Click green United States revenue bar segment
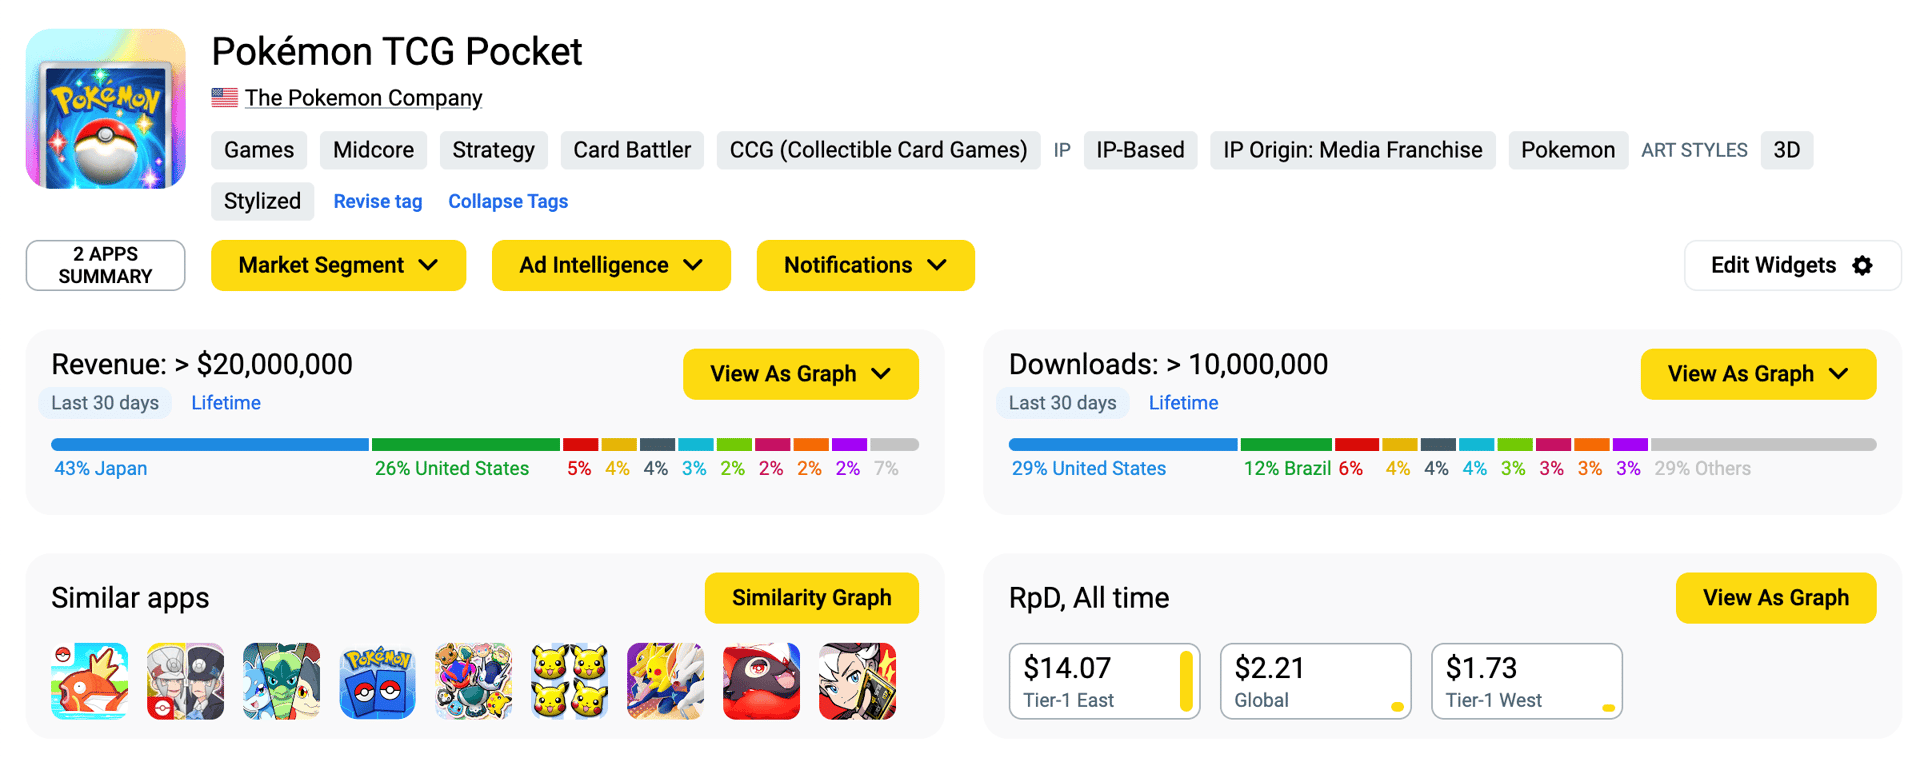This screenshot has width=1920, height=758. coord(466,444)
